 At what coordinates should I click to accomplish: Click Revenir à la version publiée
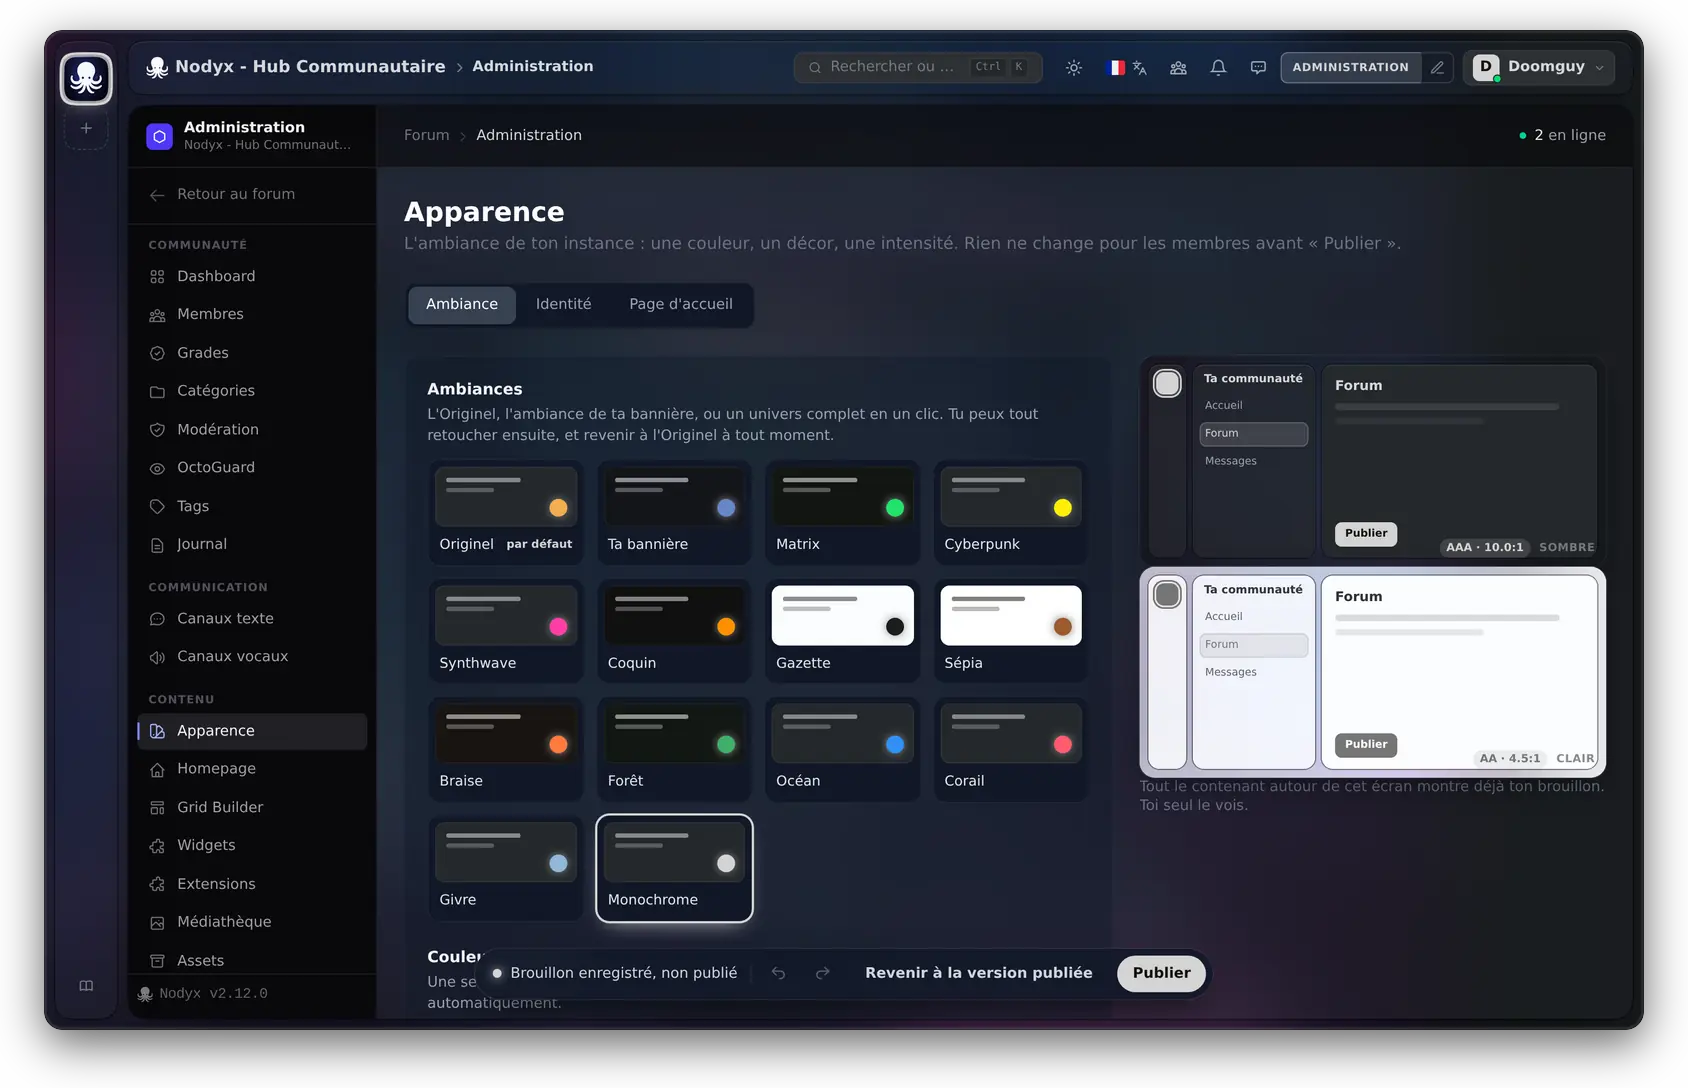[x=978, y=973]
